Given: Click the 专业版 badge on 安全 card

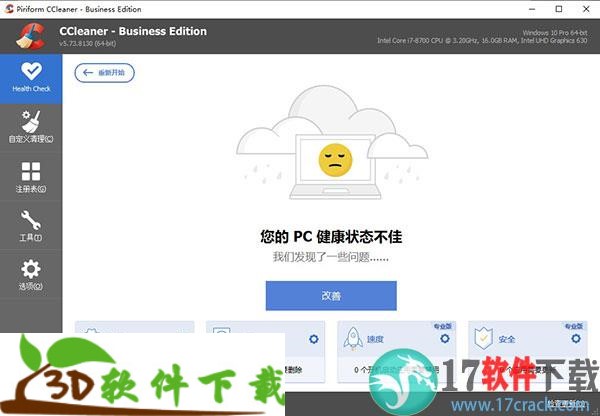Looking at the screenshot, I should pos(574,326).
